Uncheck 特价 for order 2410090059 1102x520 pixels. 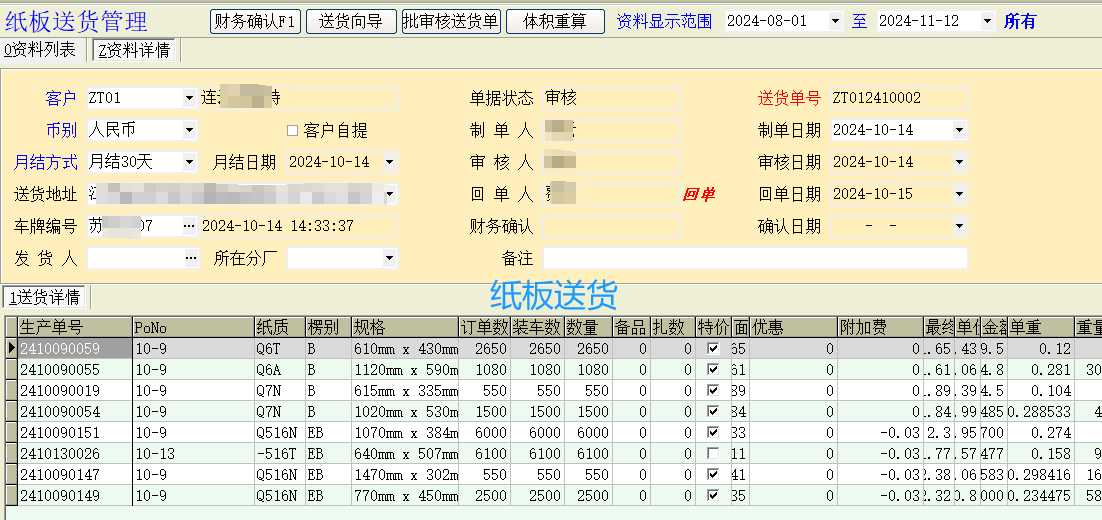pos(713,348)
